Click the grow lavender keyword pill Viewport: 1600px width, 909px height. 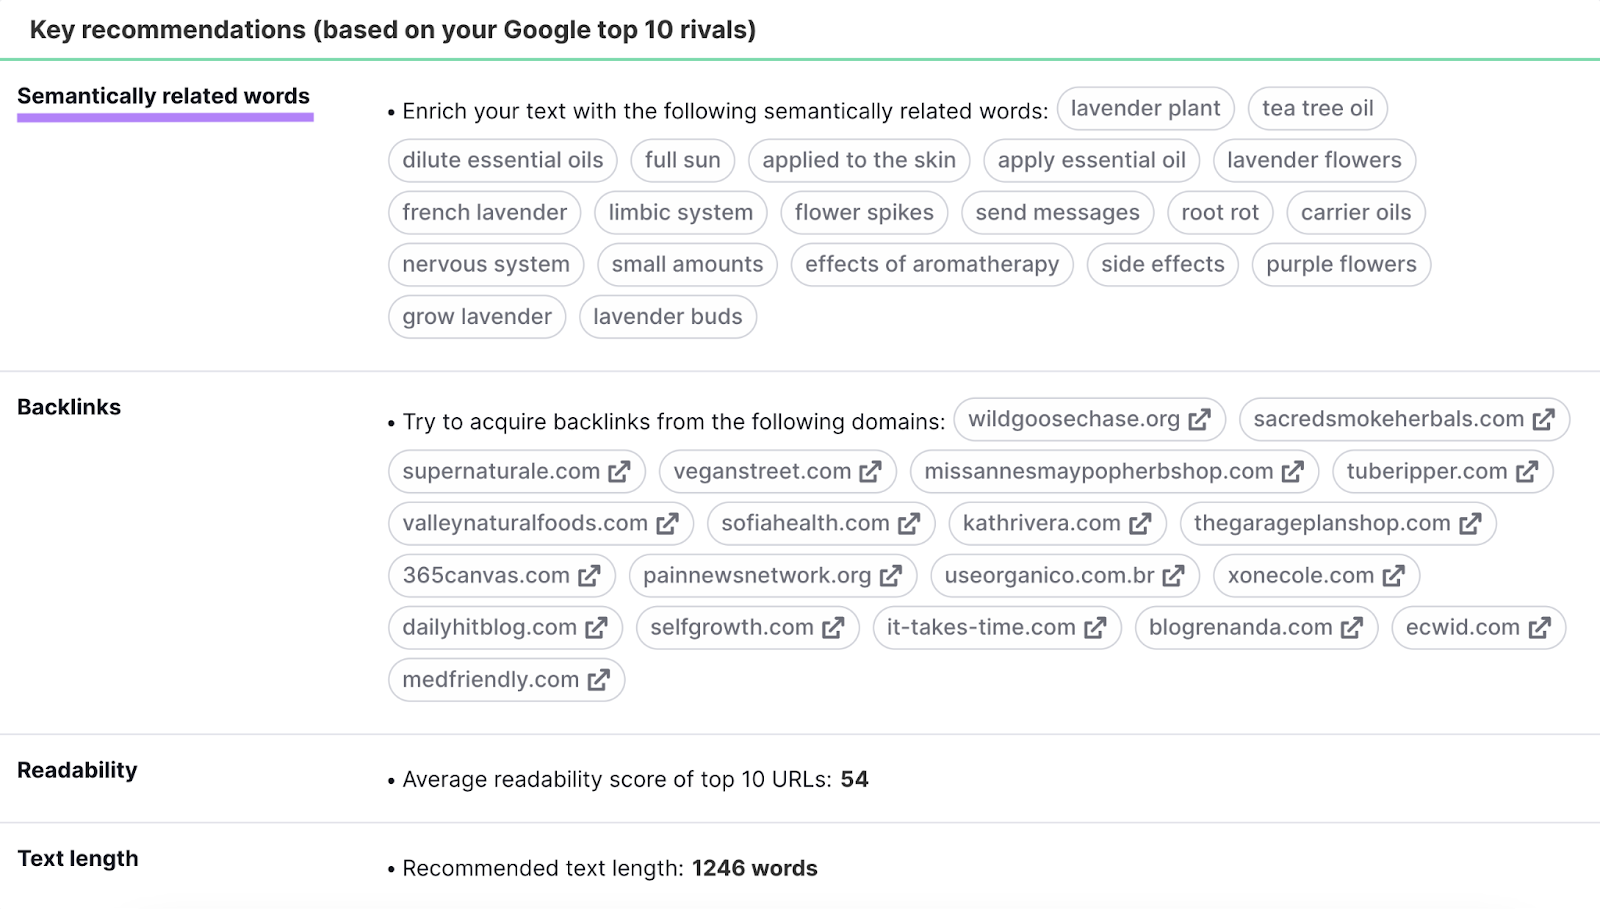point(477,316)
